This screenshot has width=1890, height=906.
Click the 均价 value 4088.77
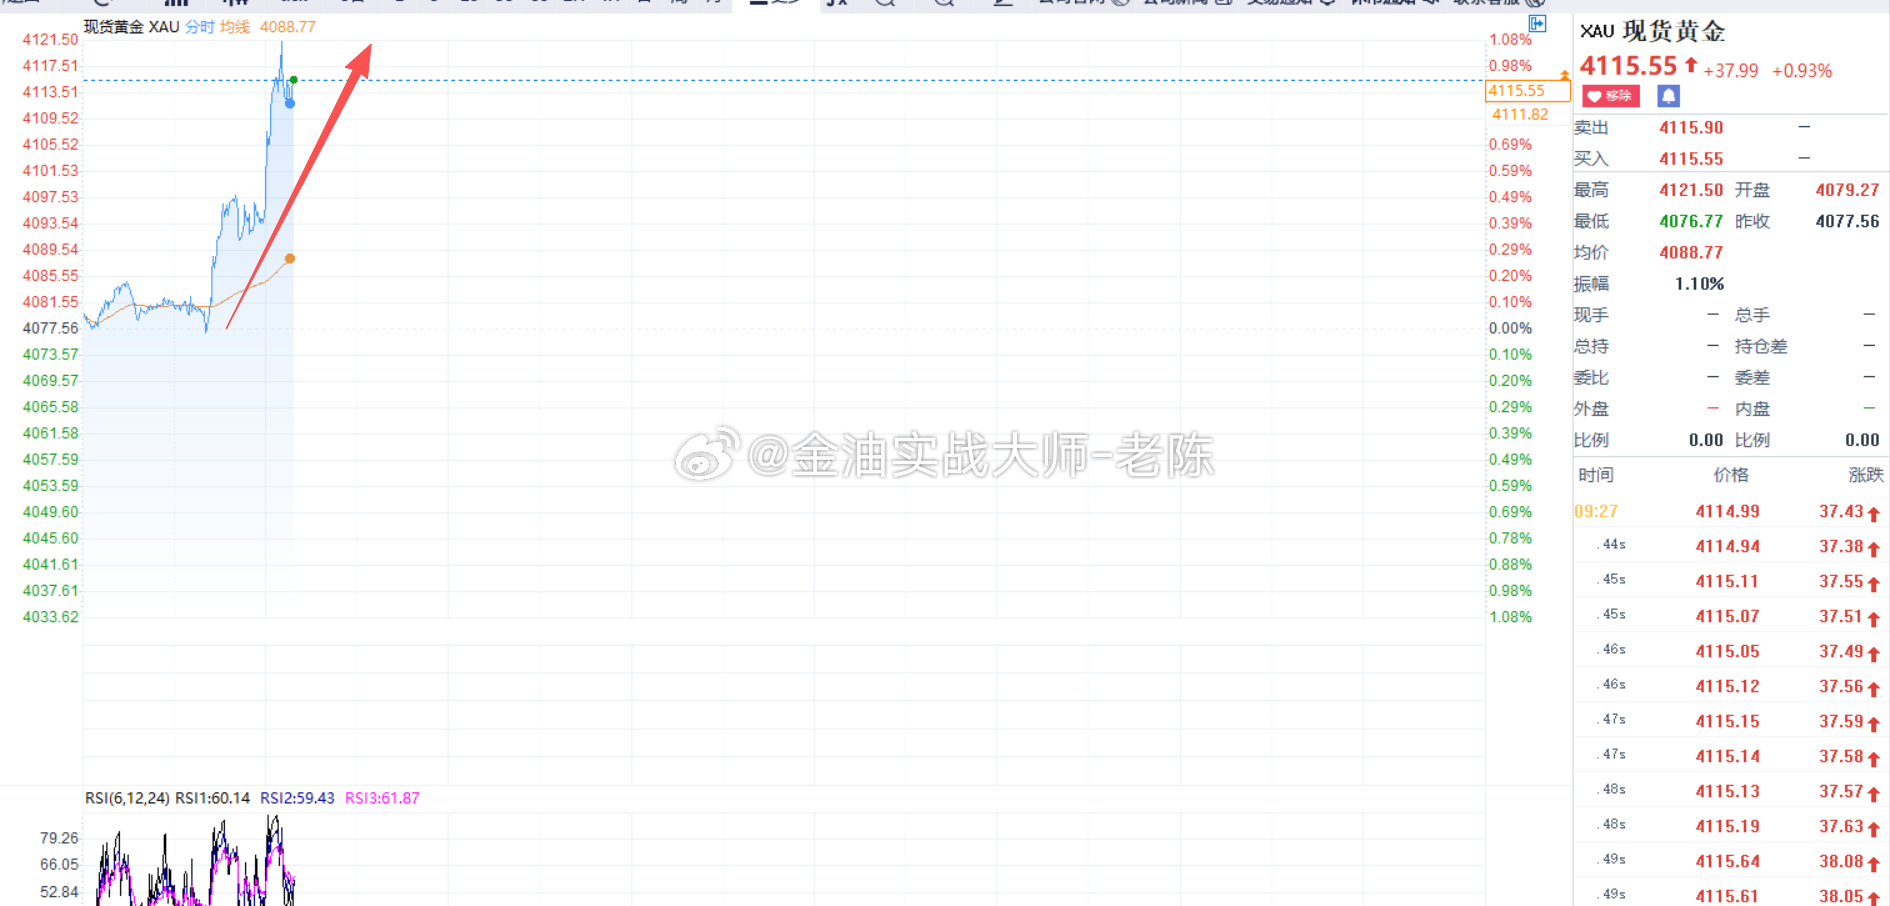pyautogui.click(x=1691, y=253)
